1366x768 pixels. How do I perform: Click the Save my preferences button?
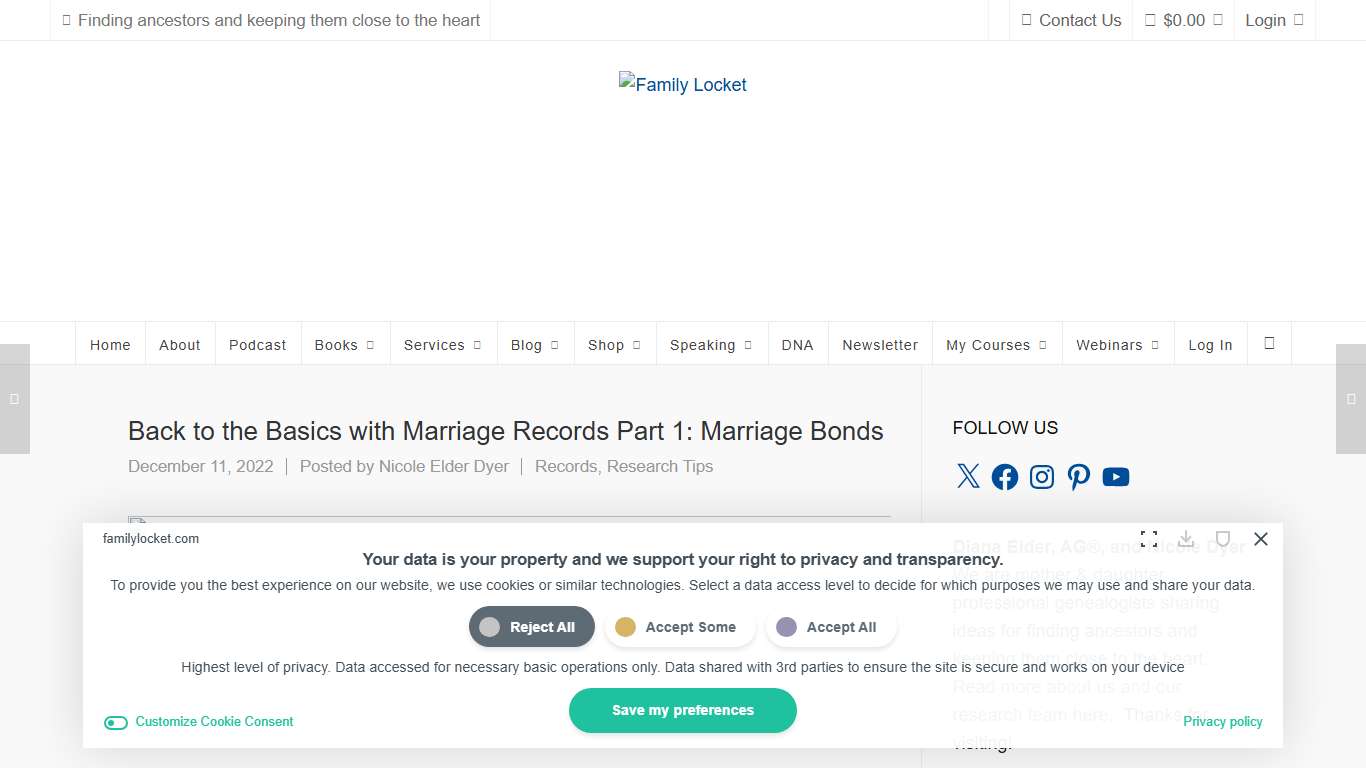click(683, 710)
